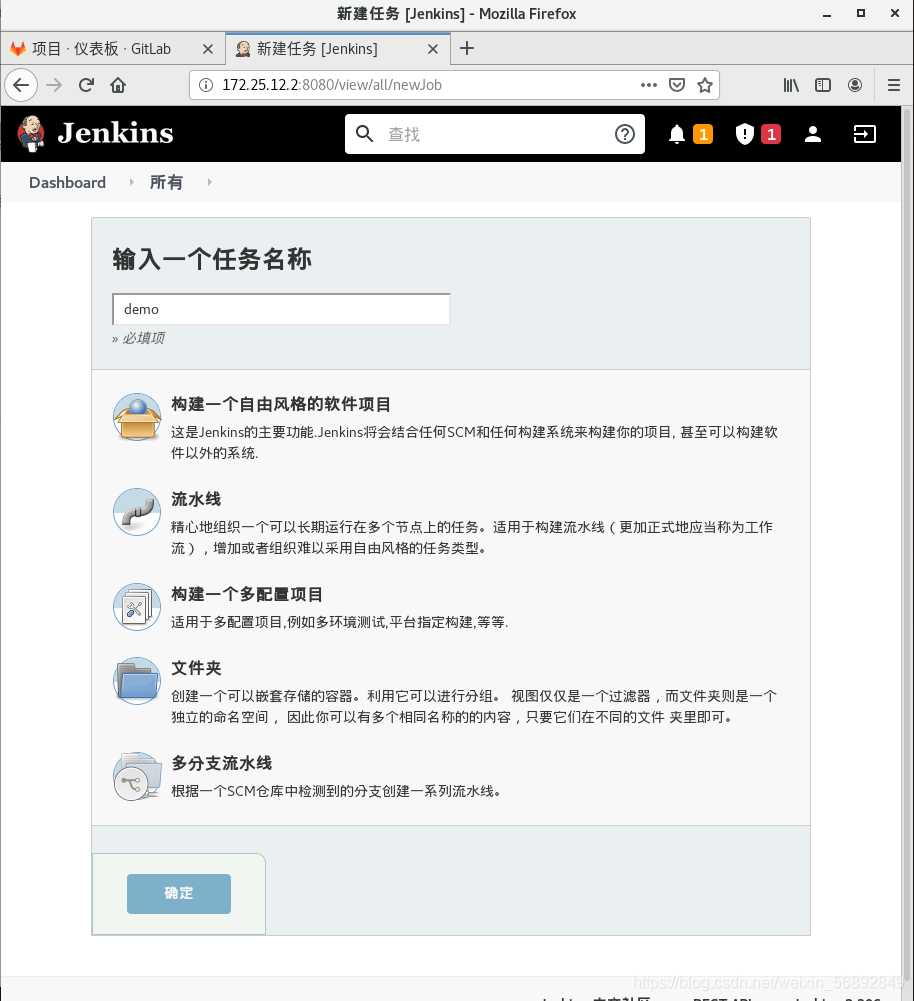This screenshot has height=1001, width=914.
Task: Bookmark this page with star icon
Action: [705, 85]
